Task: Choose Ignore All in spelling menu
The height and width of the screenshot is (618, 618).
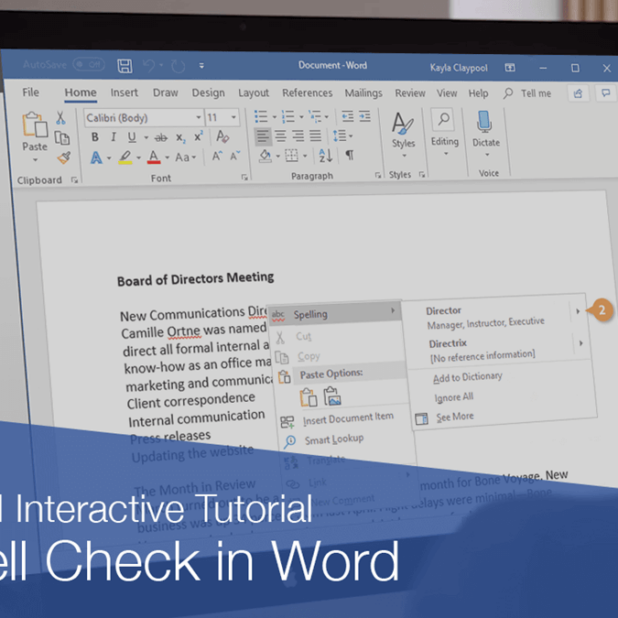Action: click(454, 397)
